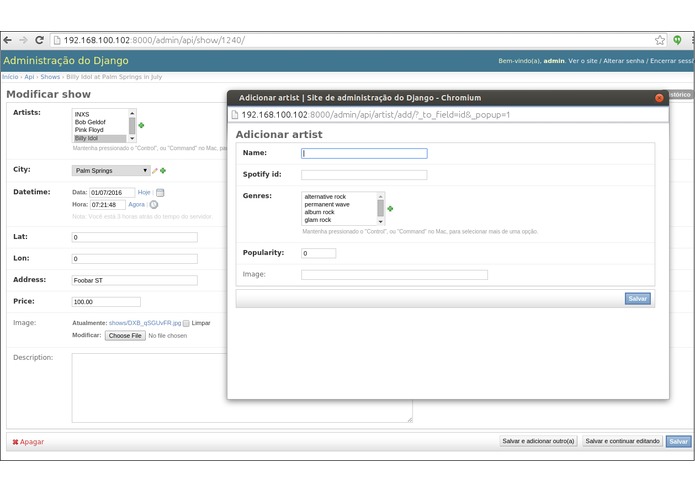This screenshot has height=494, width=695.
Task: Click the main page Salvar button
Action: tap(678, 441)
